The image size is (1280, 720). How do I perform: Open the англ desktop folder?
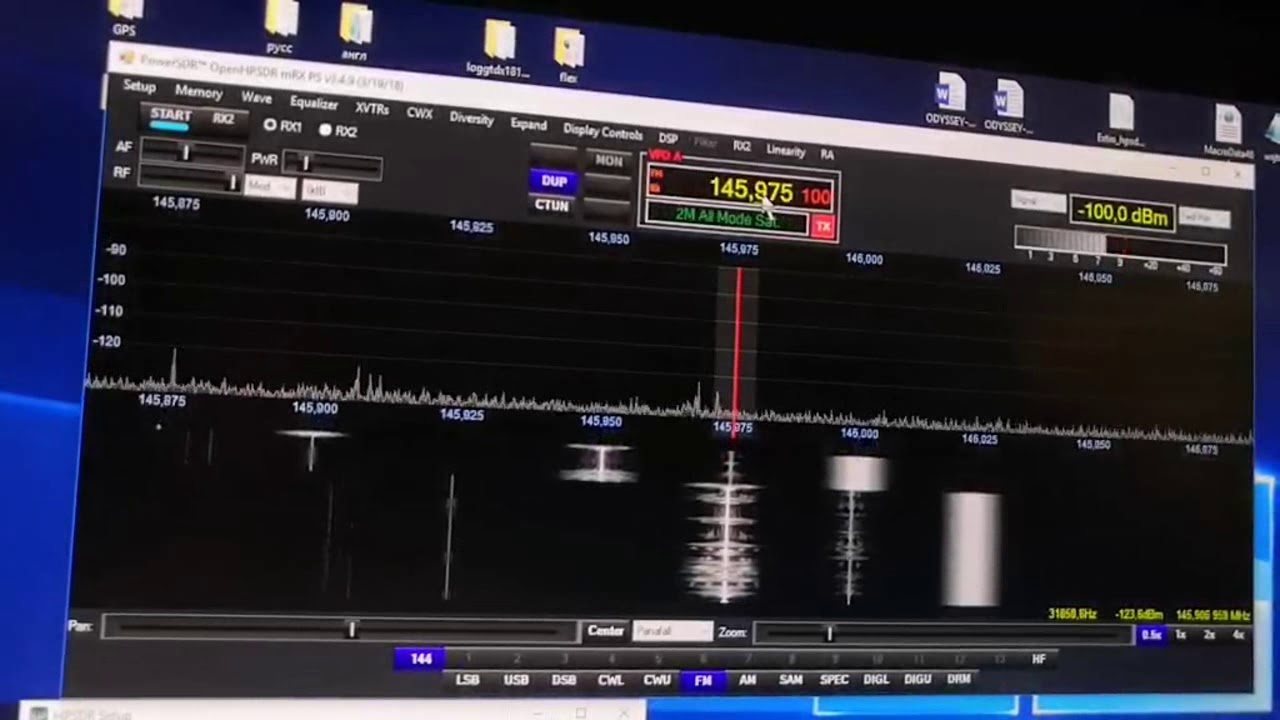355,32
